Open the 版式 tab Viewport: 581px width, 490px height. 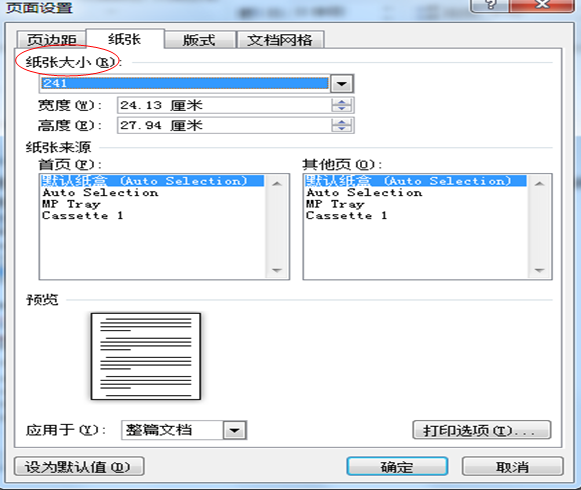[x=199, y=40]
